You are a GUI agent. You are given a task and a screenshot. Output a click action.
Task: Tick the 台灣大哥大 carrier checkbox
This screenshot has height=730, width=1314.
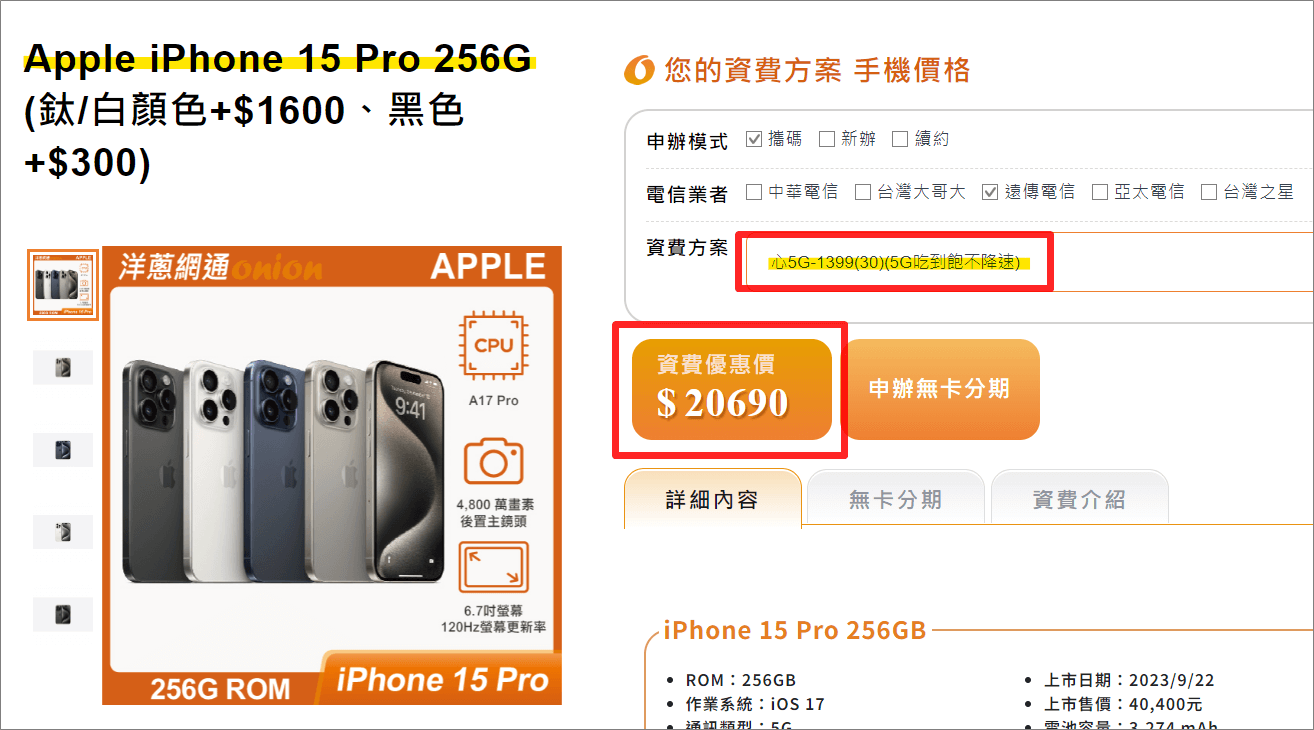click(863, 192)
